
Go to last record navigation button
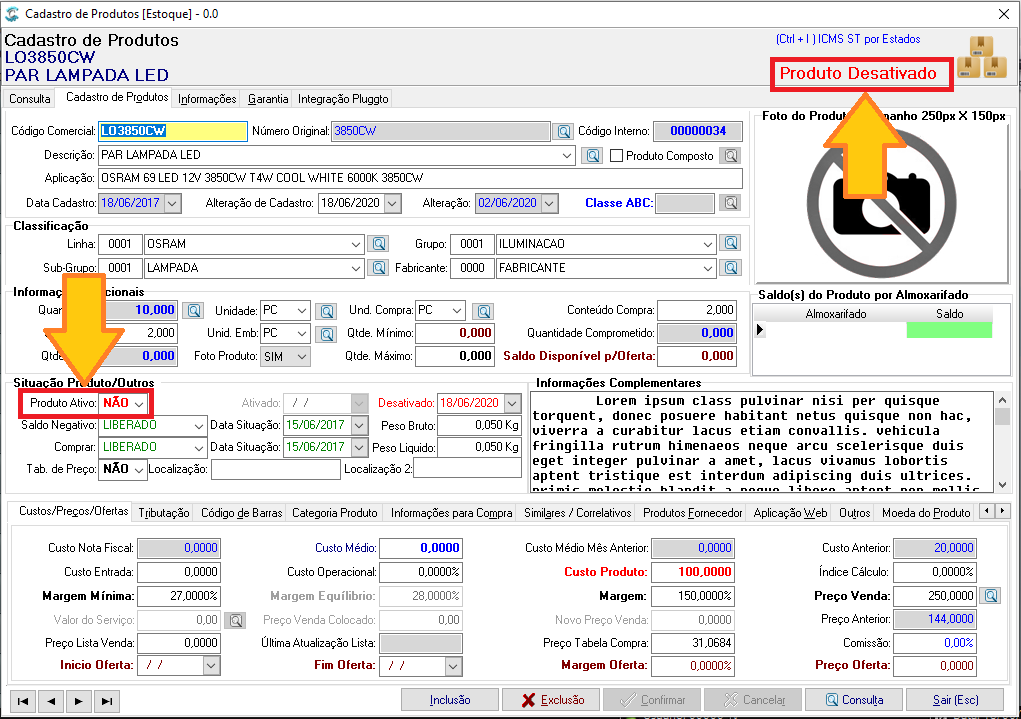point(107,701)
